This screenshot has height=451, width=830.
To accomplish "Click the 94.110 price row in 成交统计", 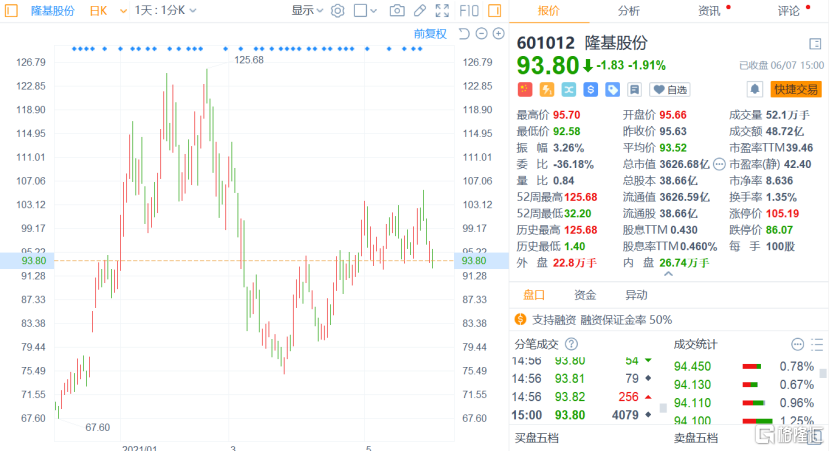I will point(744,403).
